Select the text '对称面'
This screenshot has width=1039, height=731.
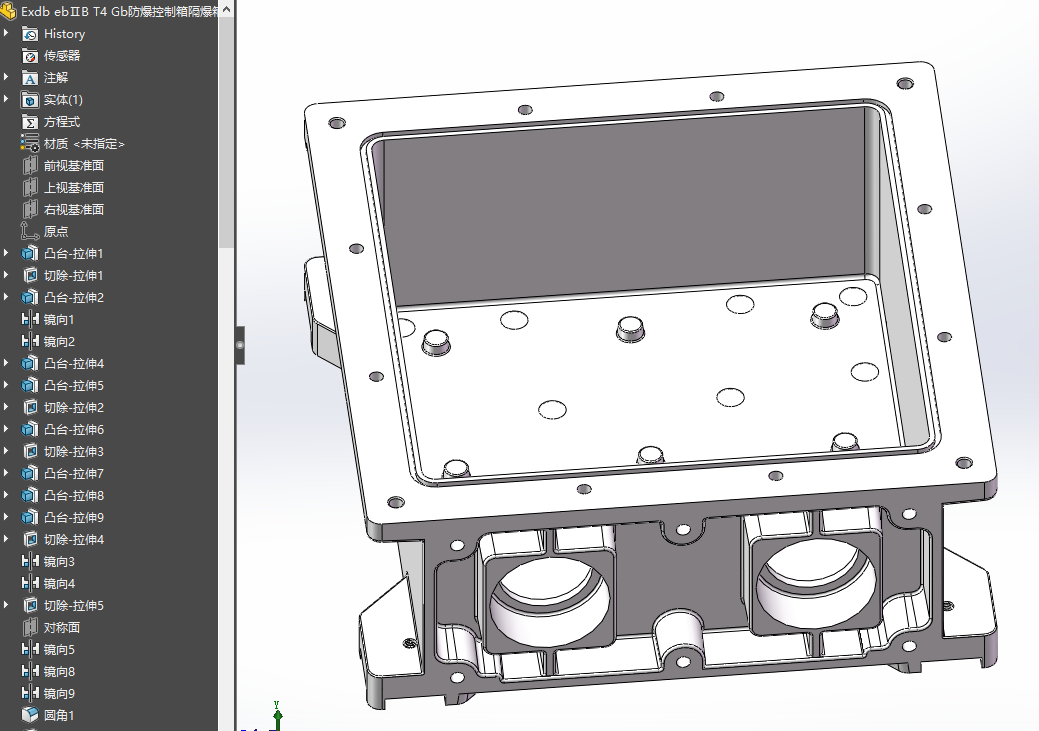coord(62,627)
